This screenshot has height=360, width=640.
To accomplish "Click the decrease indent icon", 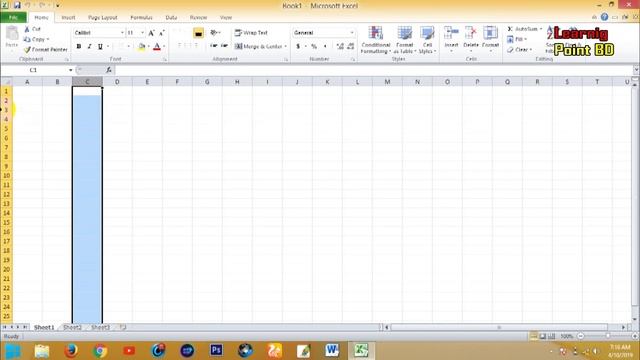I will click(213, 46).
